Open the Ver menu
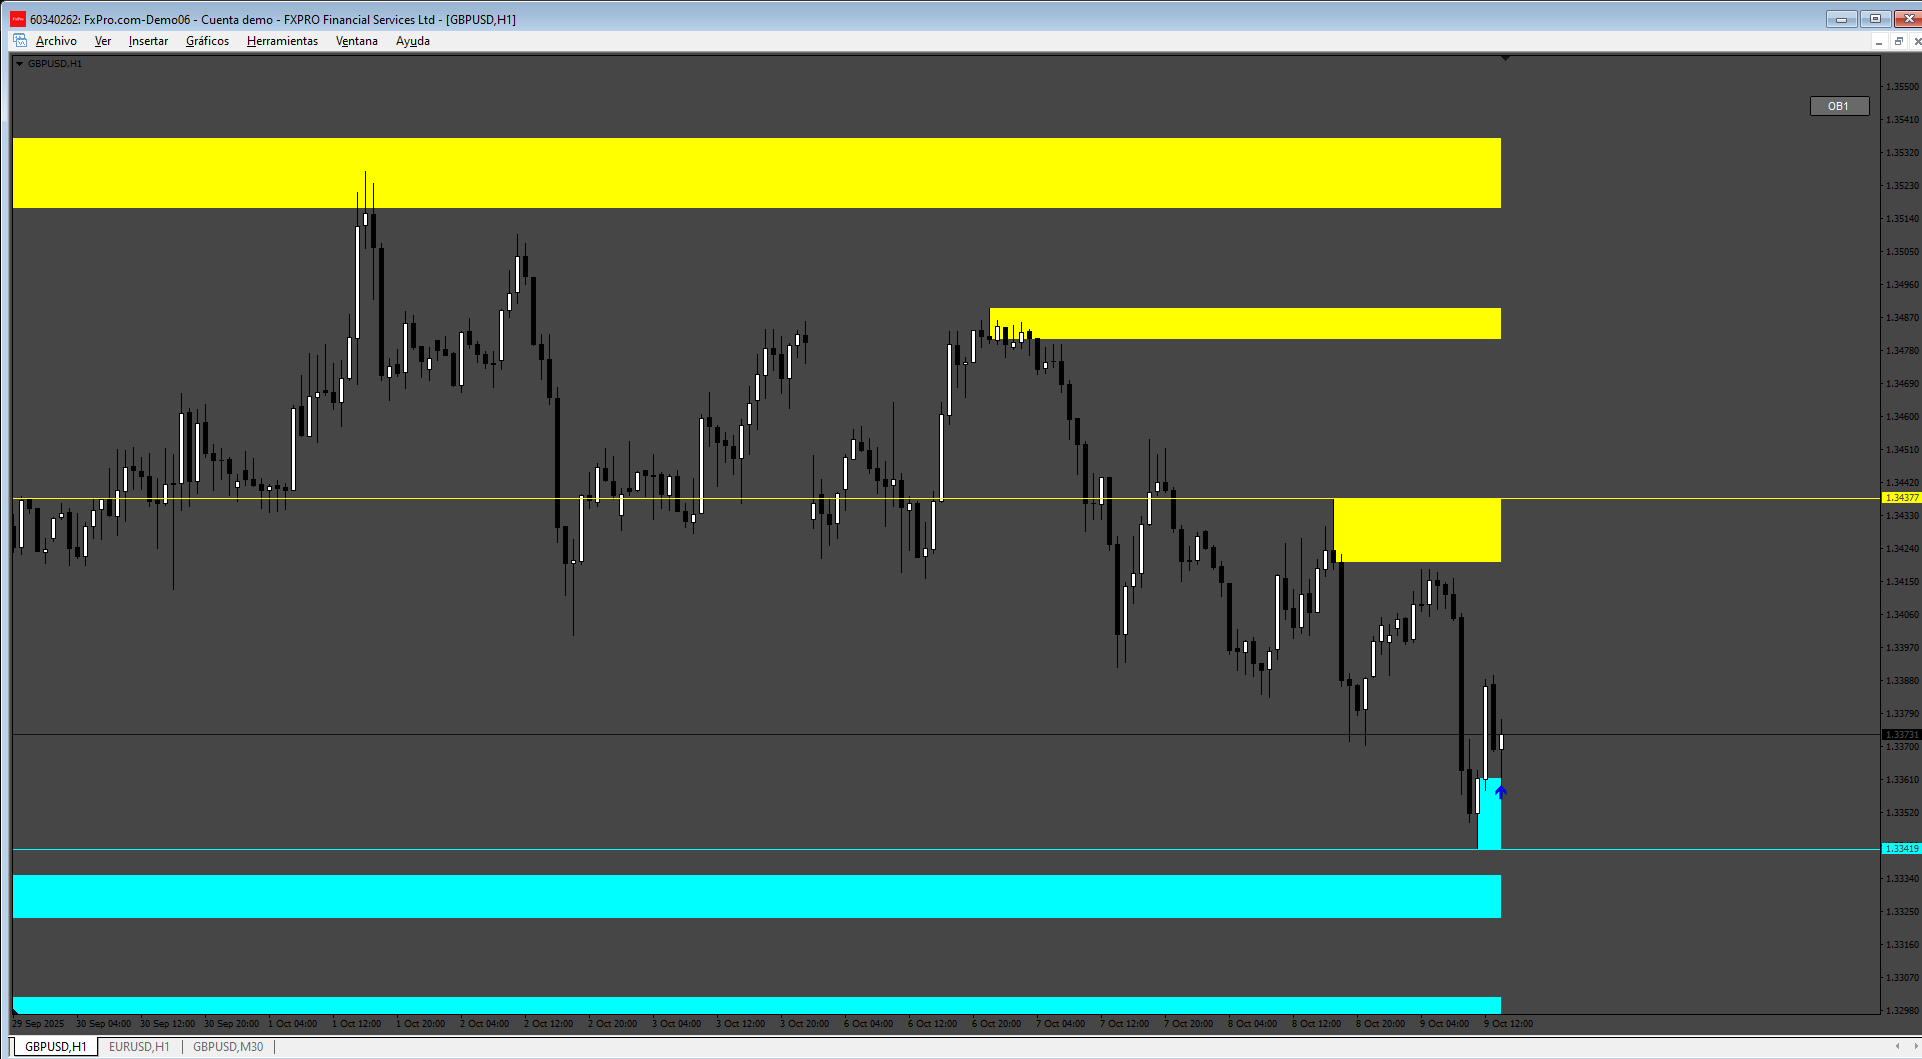Viewport: 1922px width, 1059px height. [103, 41]
